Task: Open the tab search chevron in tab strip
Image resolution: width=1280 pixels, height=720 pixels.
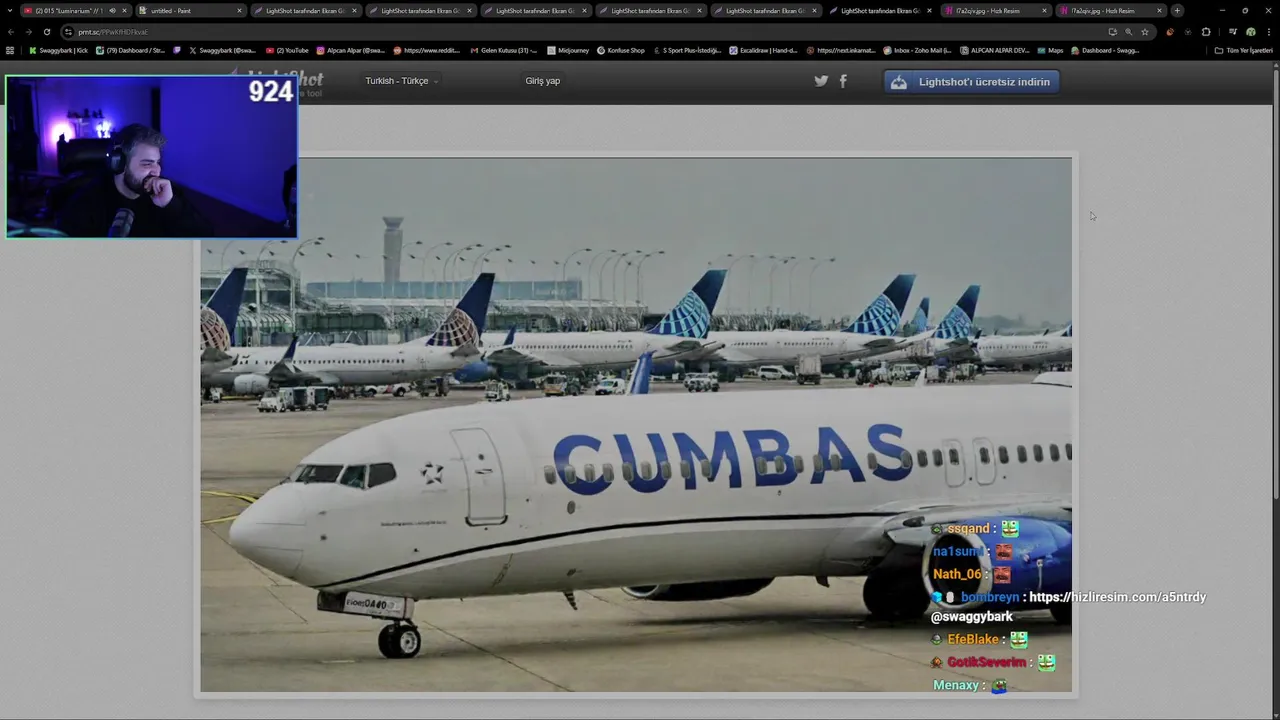Action: tap(9, 11)
